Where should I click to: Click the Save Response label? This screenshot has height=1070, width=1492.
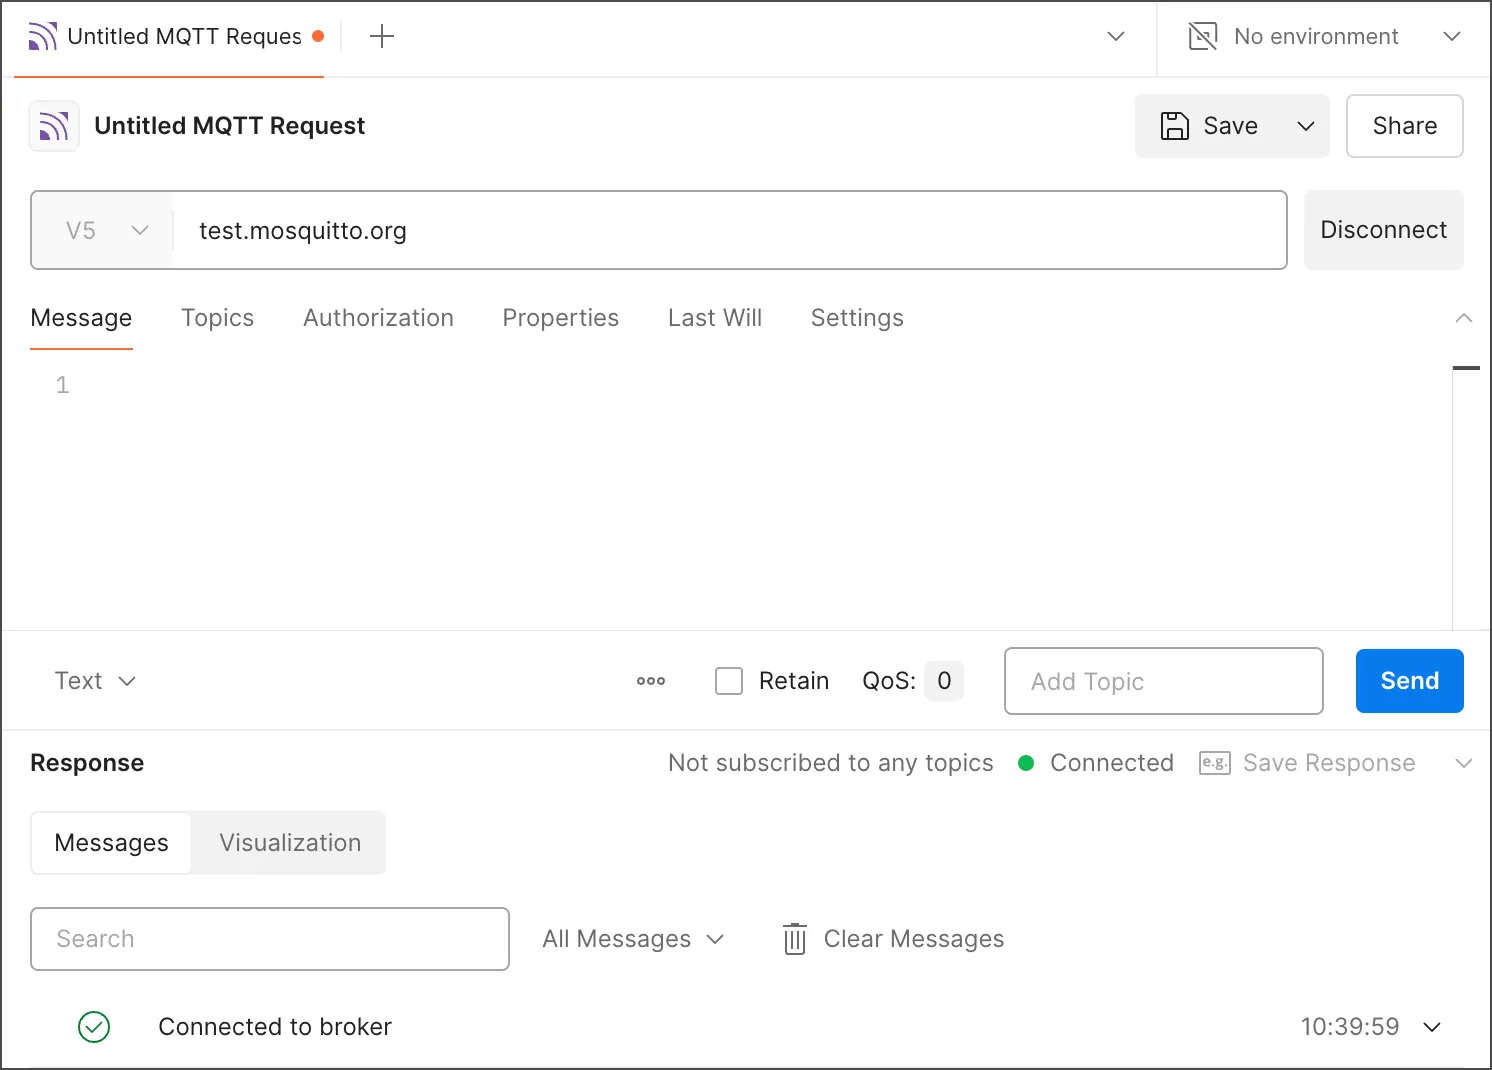point(1329,763)
